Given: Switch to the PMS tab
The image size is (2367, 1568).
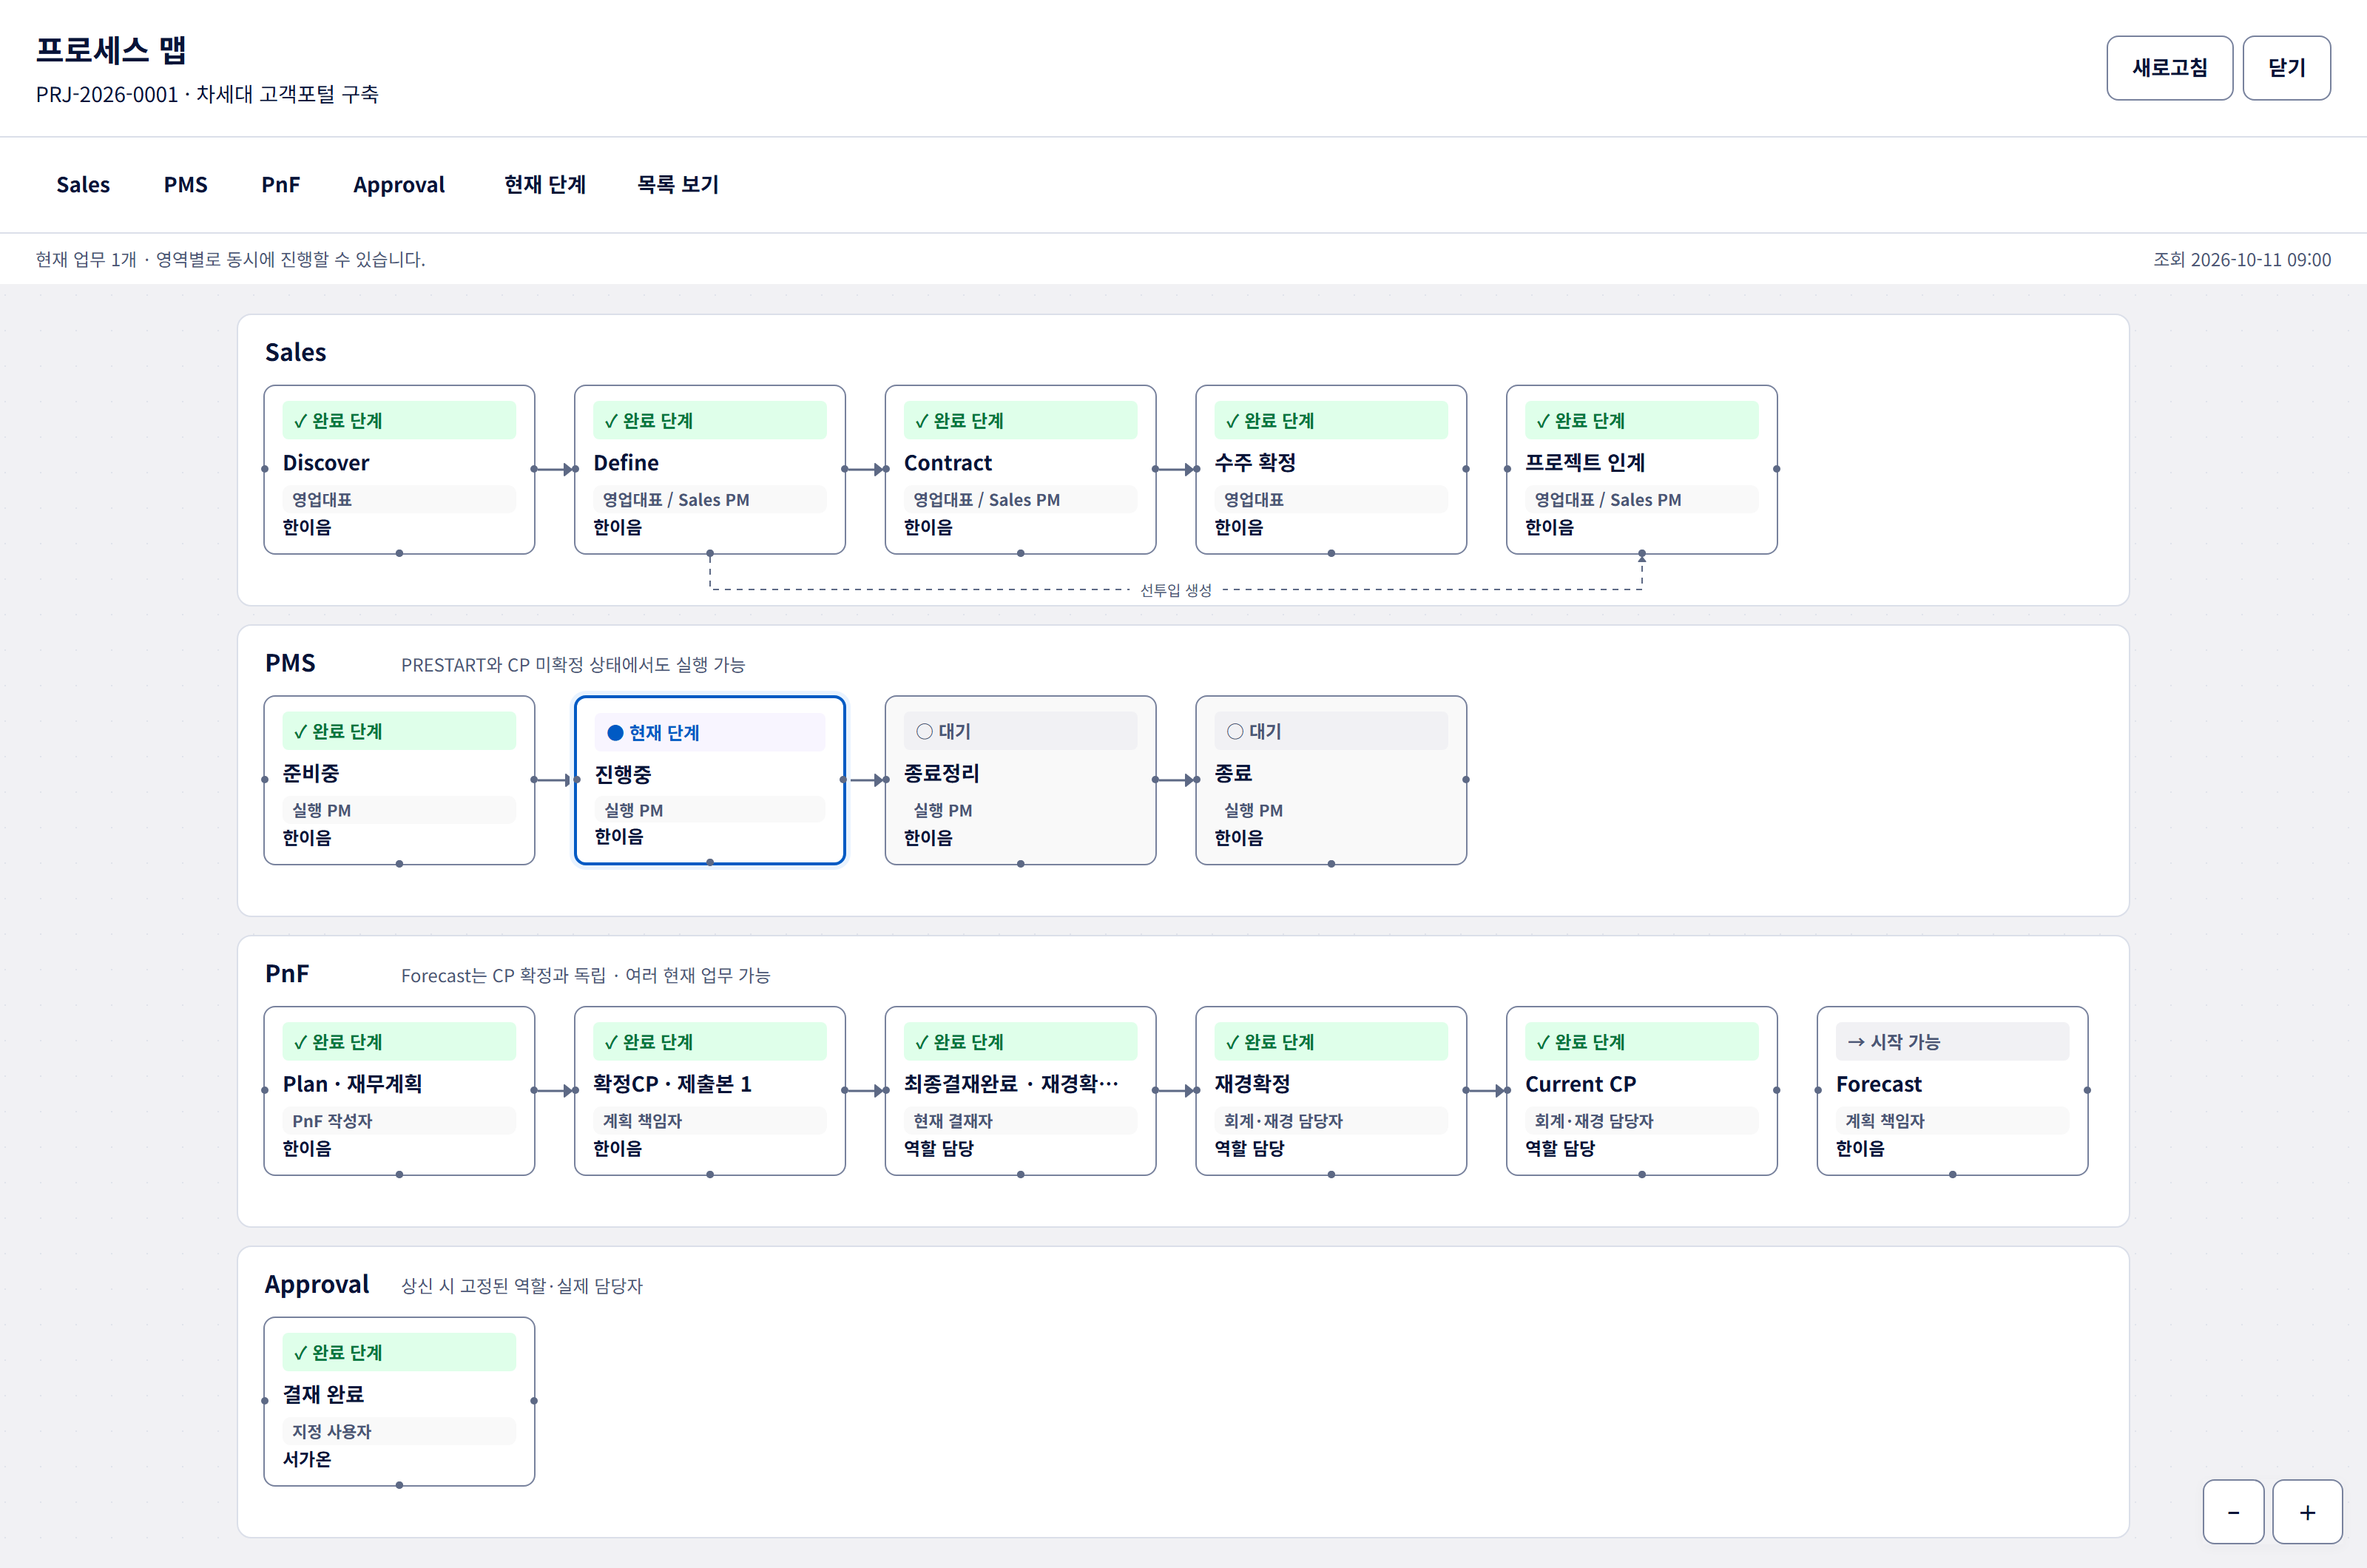Looking at the screenshot, I should 186,185.
